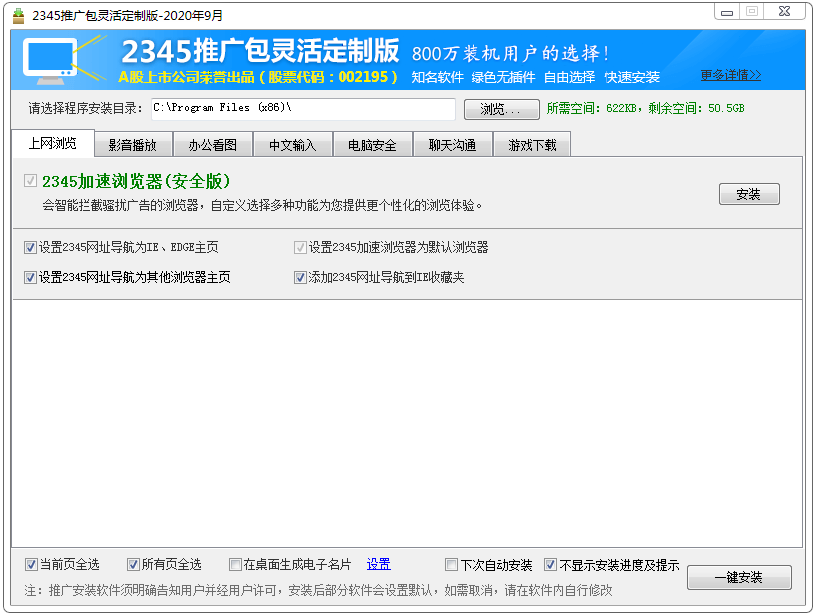Open the 设置 link for 电子名片
Viewport: 815px width, 616px height.
click(x=378, y=565)
